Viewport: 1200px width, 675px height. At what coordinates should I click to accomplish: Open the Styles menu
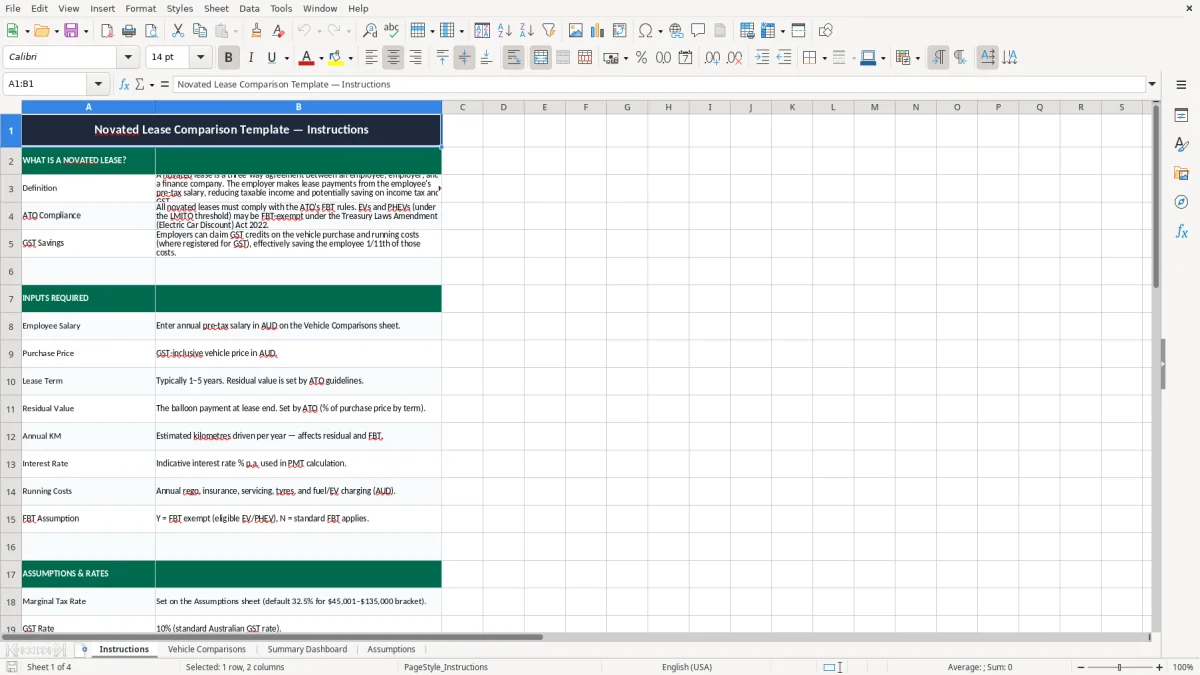coord(180,8)
